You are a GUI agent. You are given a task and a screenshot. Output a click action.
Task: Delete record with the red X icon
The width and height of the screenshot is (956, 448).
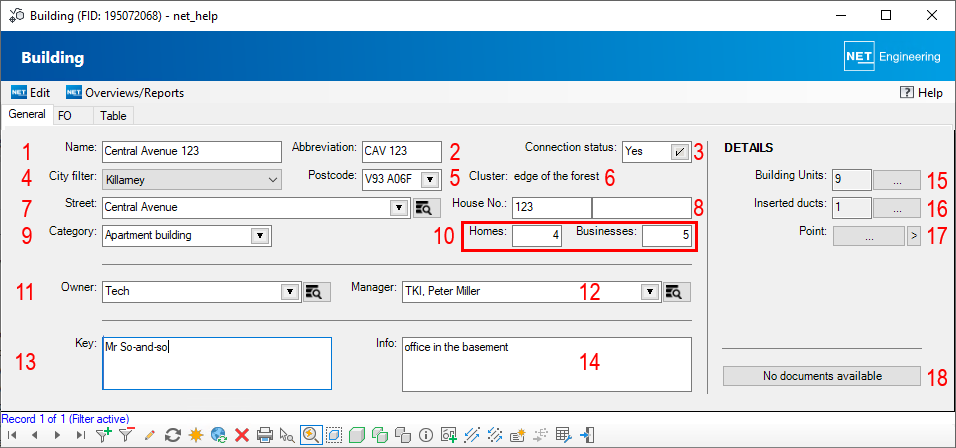click(x=241, y=435)
